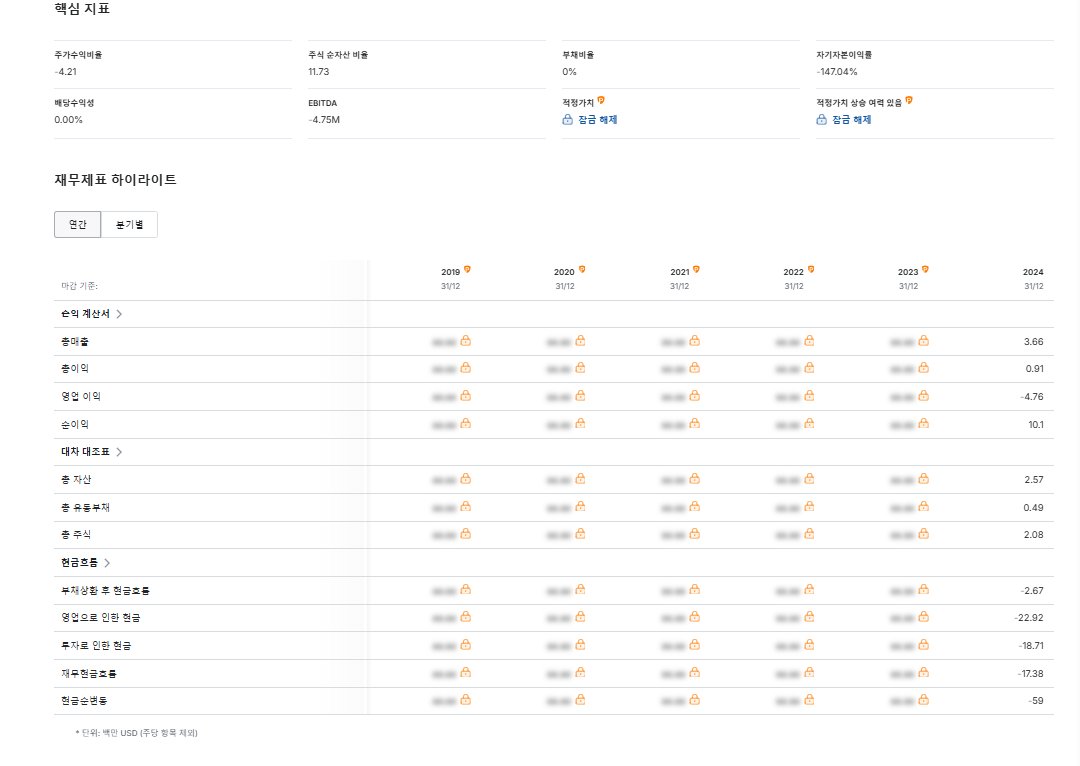
Task: Click the 2024 영업 이익 value -4.76
Action: 1032,397
